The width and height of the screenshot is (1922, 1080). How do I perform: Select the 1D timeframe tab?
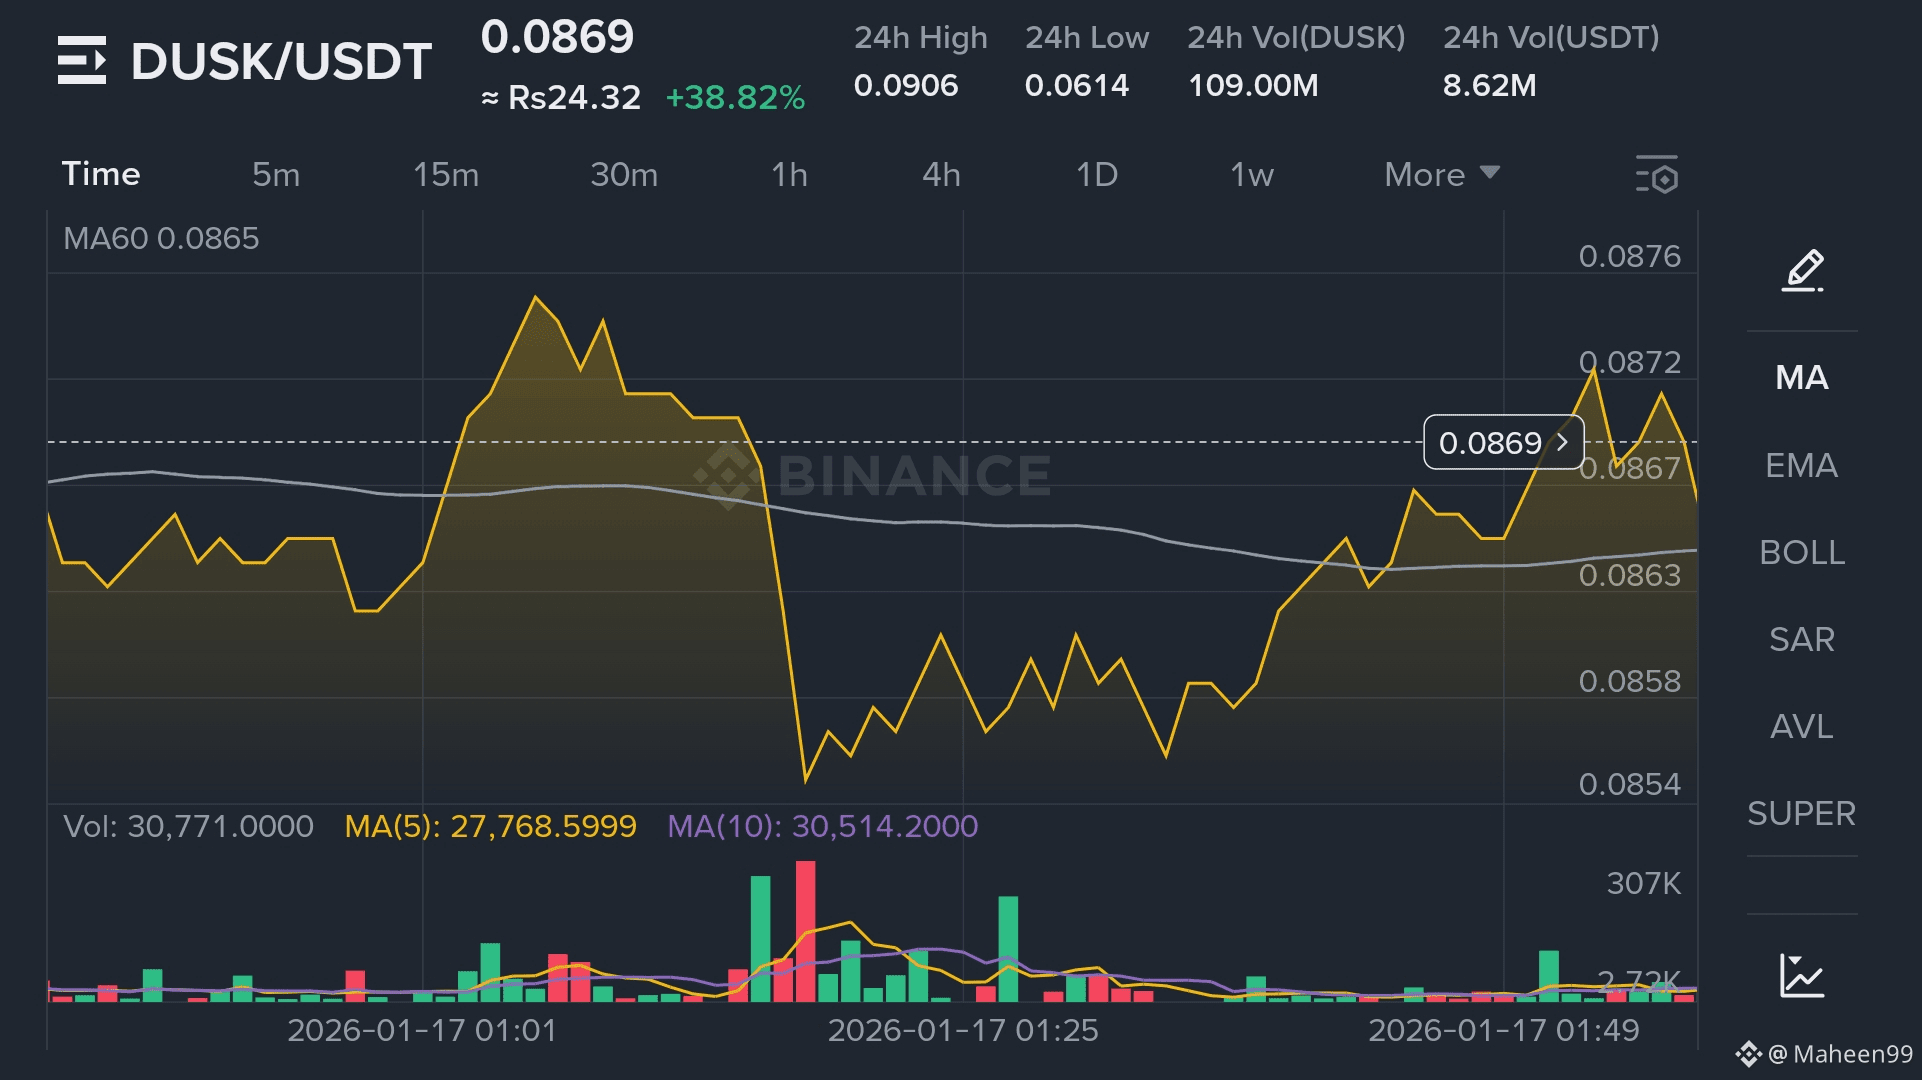coord(1096,175)
